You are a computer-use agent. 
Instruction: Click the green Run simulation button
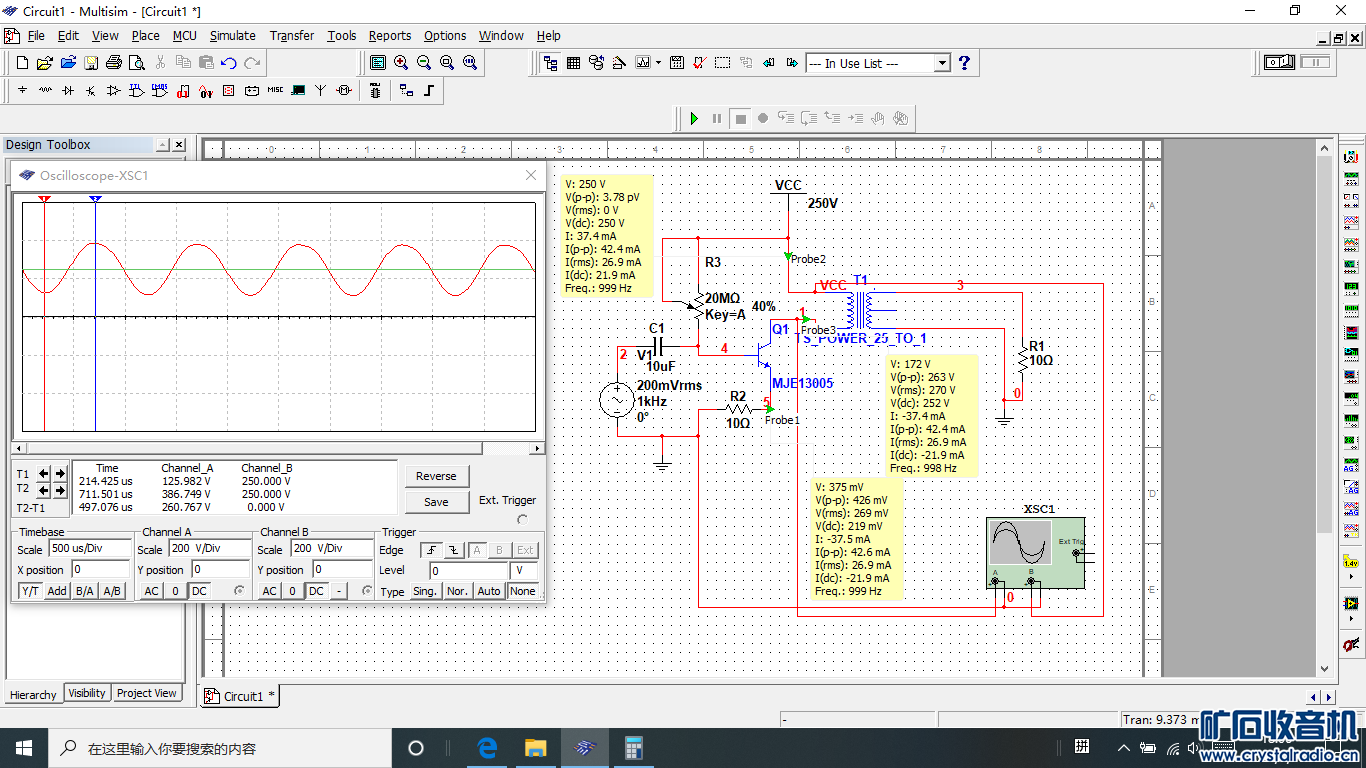(x=694, y=119)
